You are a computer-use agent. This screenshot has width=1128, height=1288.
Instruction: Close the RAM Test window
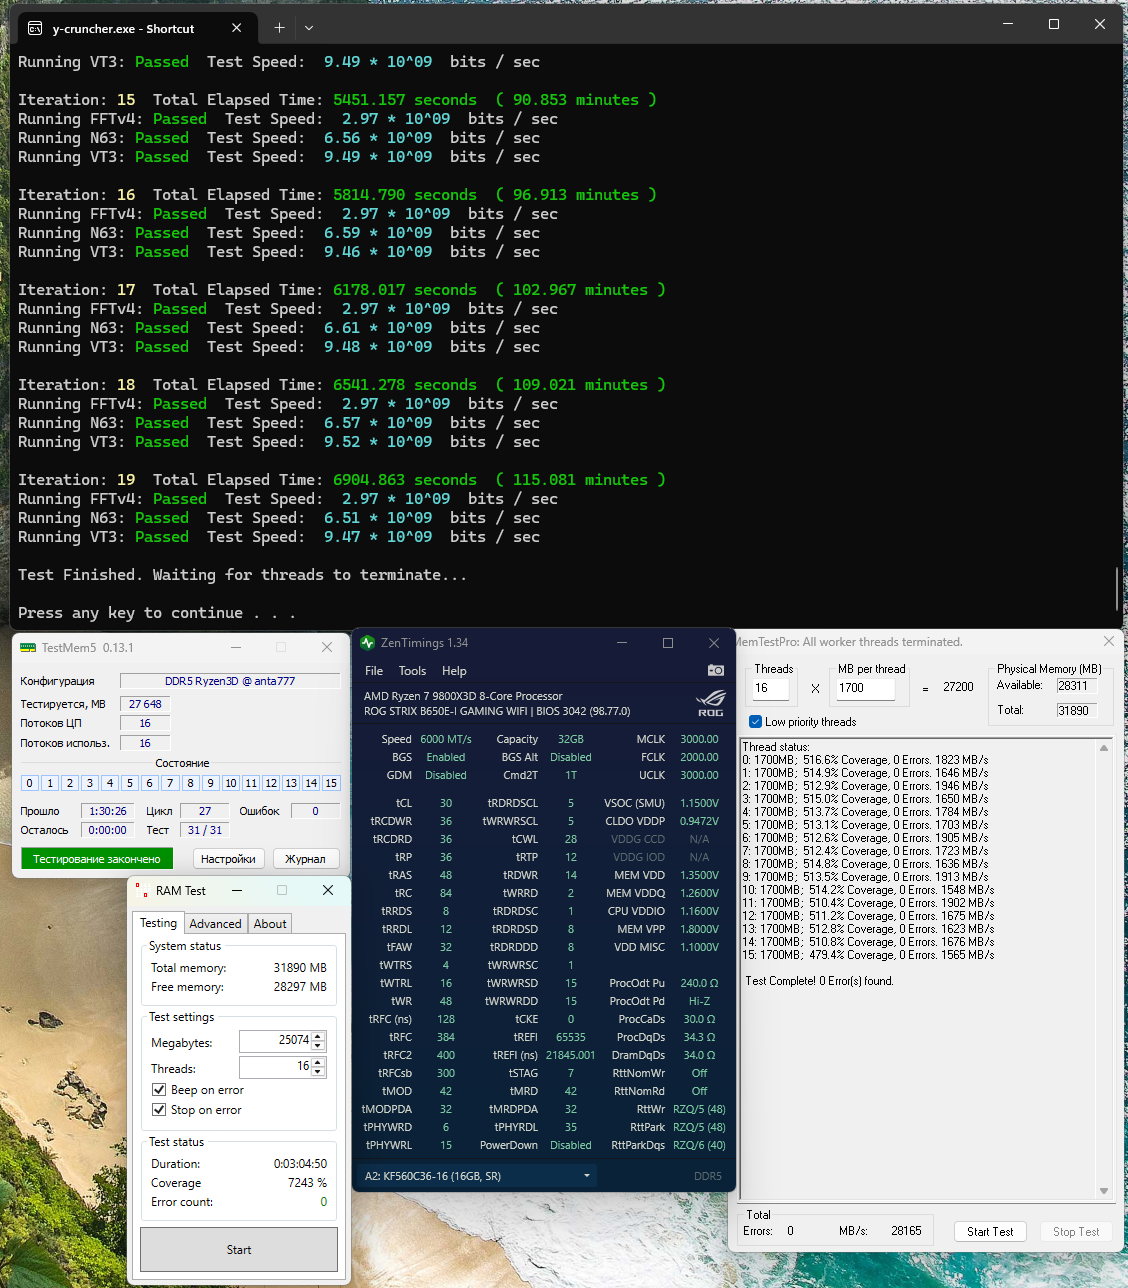tap(328, 890)
